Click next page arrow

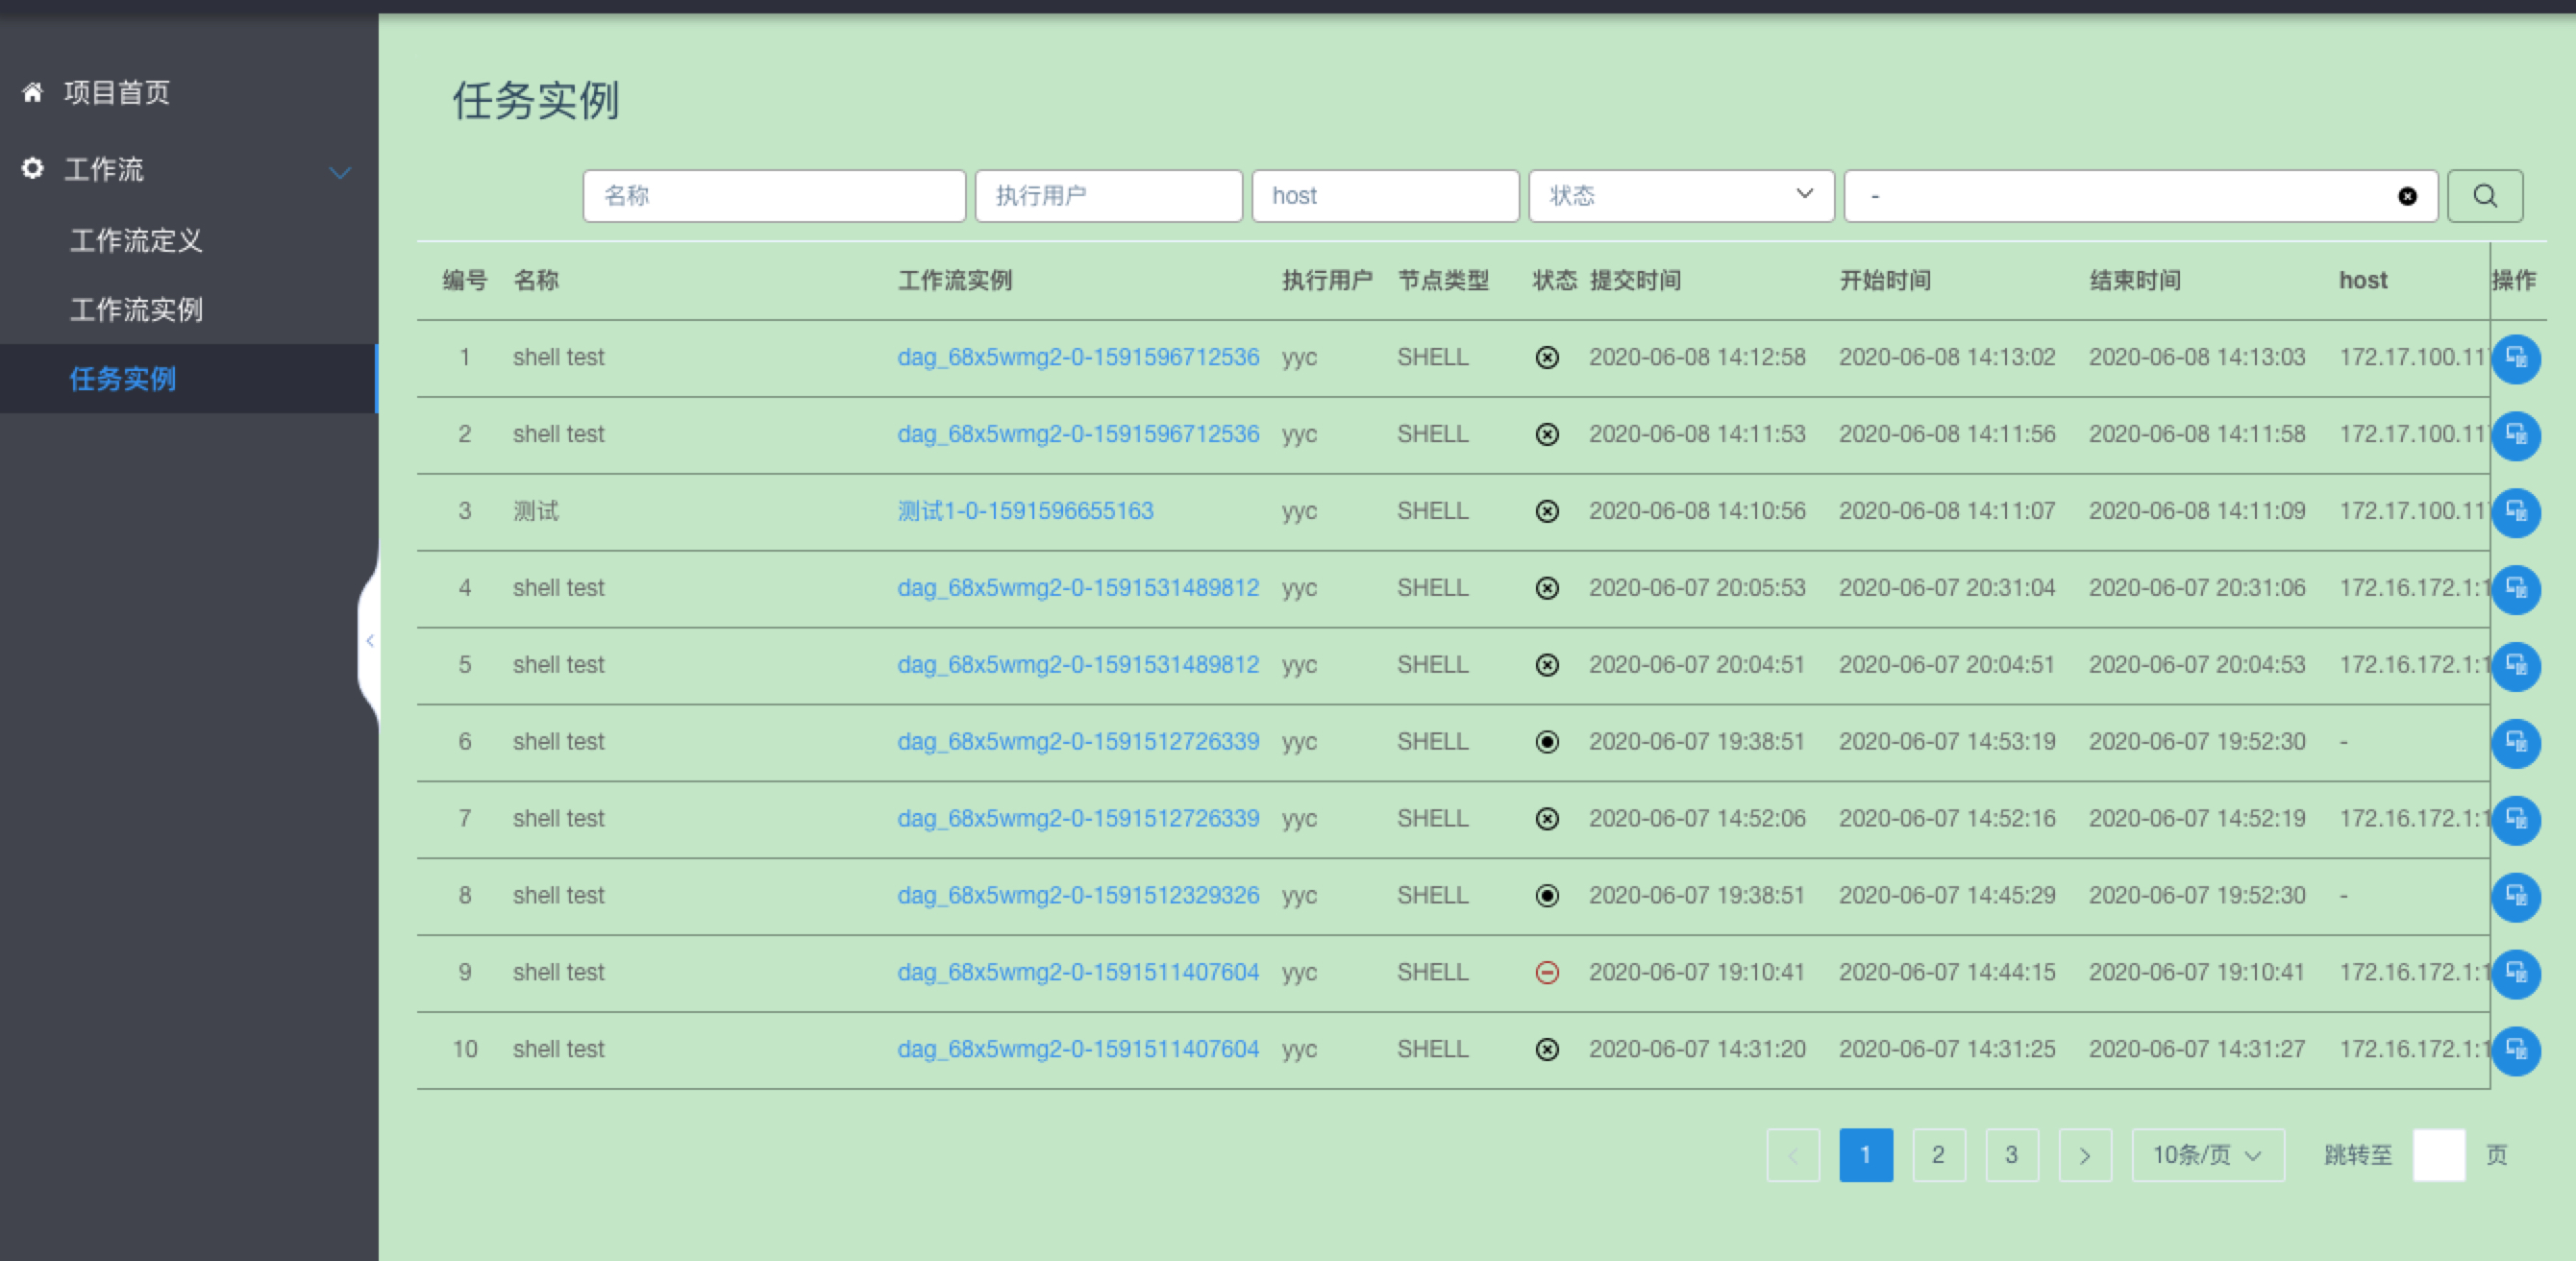coord(2084,1155)
